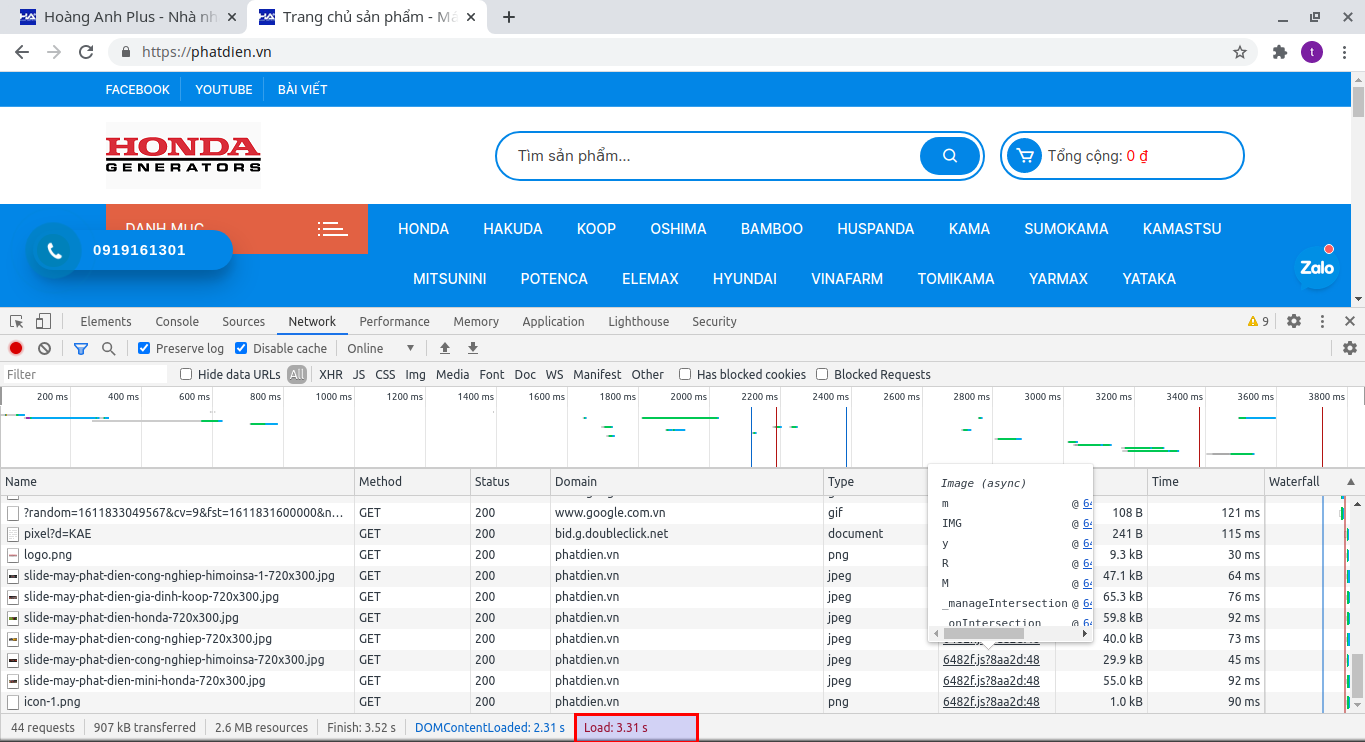Click the import HAR file upload icon

pos(445,348)
